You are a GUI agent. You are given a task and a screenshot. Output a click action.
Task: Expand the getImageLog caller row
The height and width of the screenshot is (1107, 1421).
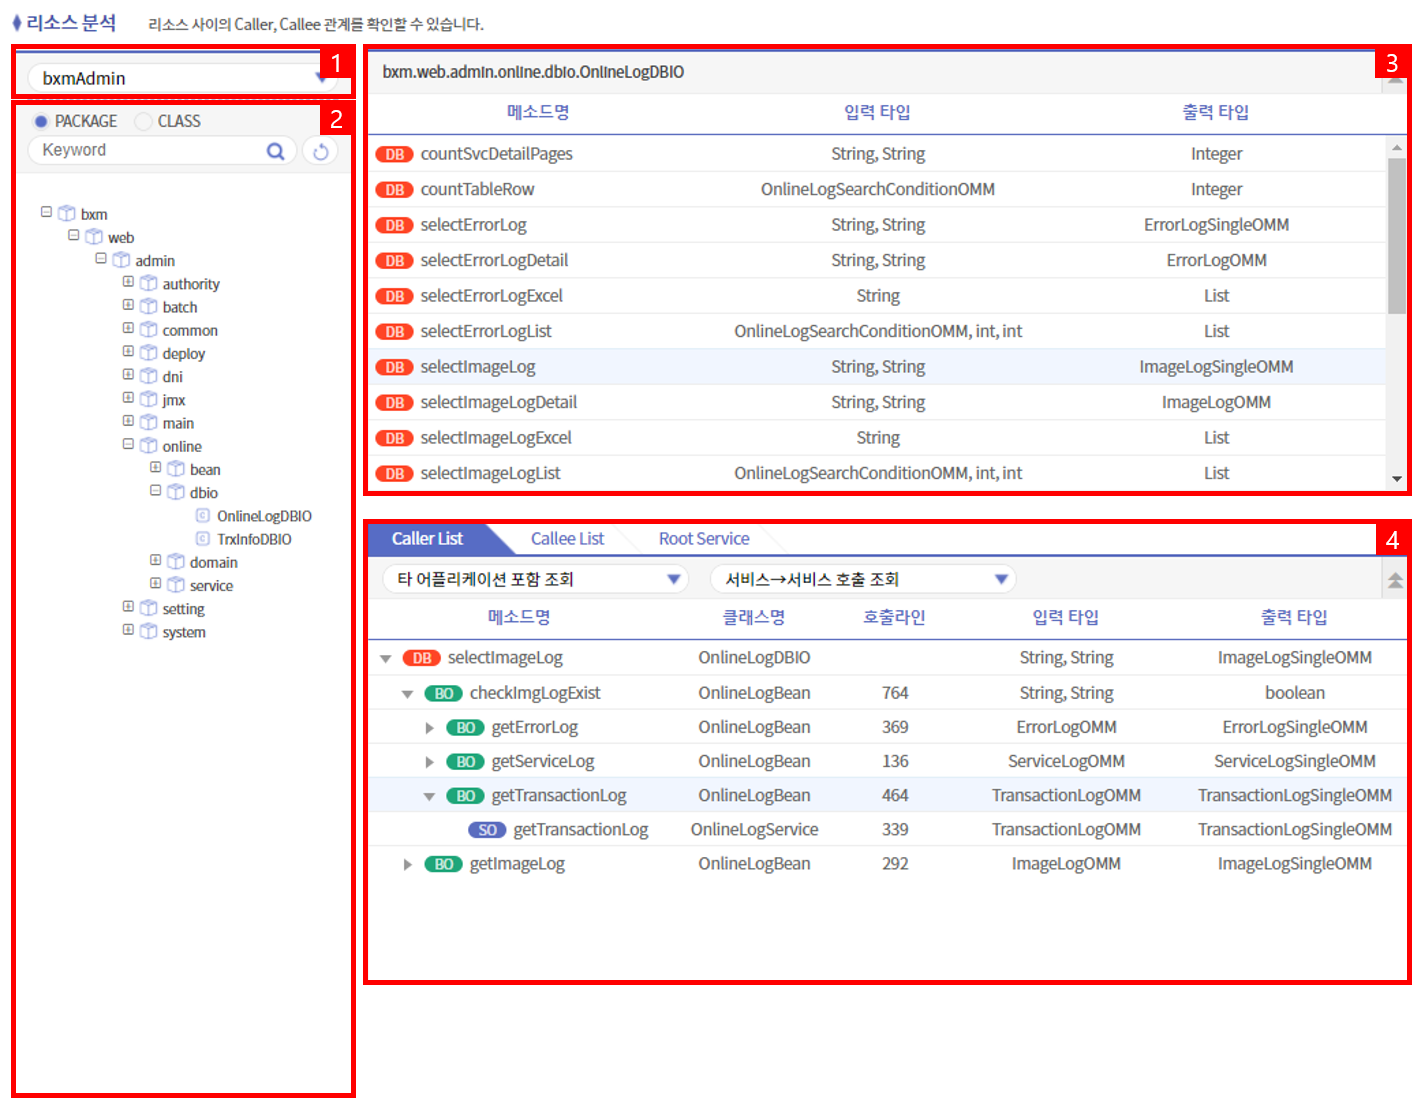[x=407, y=864]
